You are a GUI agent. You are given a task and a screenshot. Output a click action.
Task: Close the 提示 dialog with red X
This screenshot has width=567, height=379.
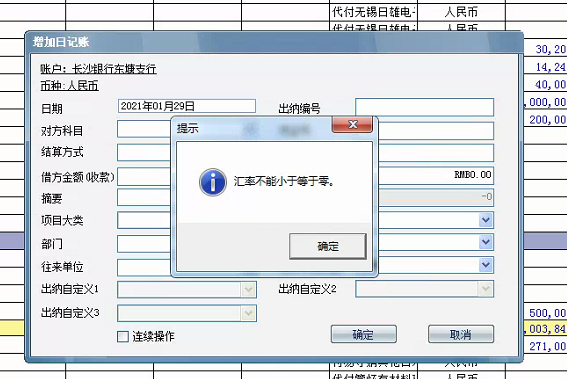pos(352,125)
